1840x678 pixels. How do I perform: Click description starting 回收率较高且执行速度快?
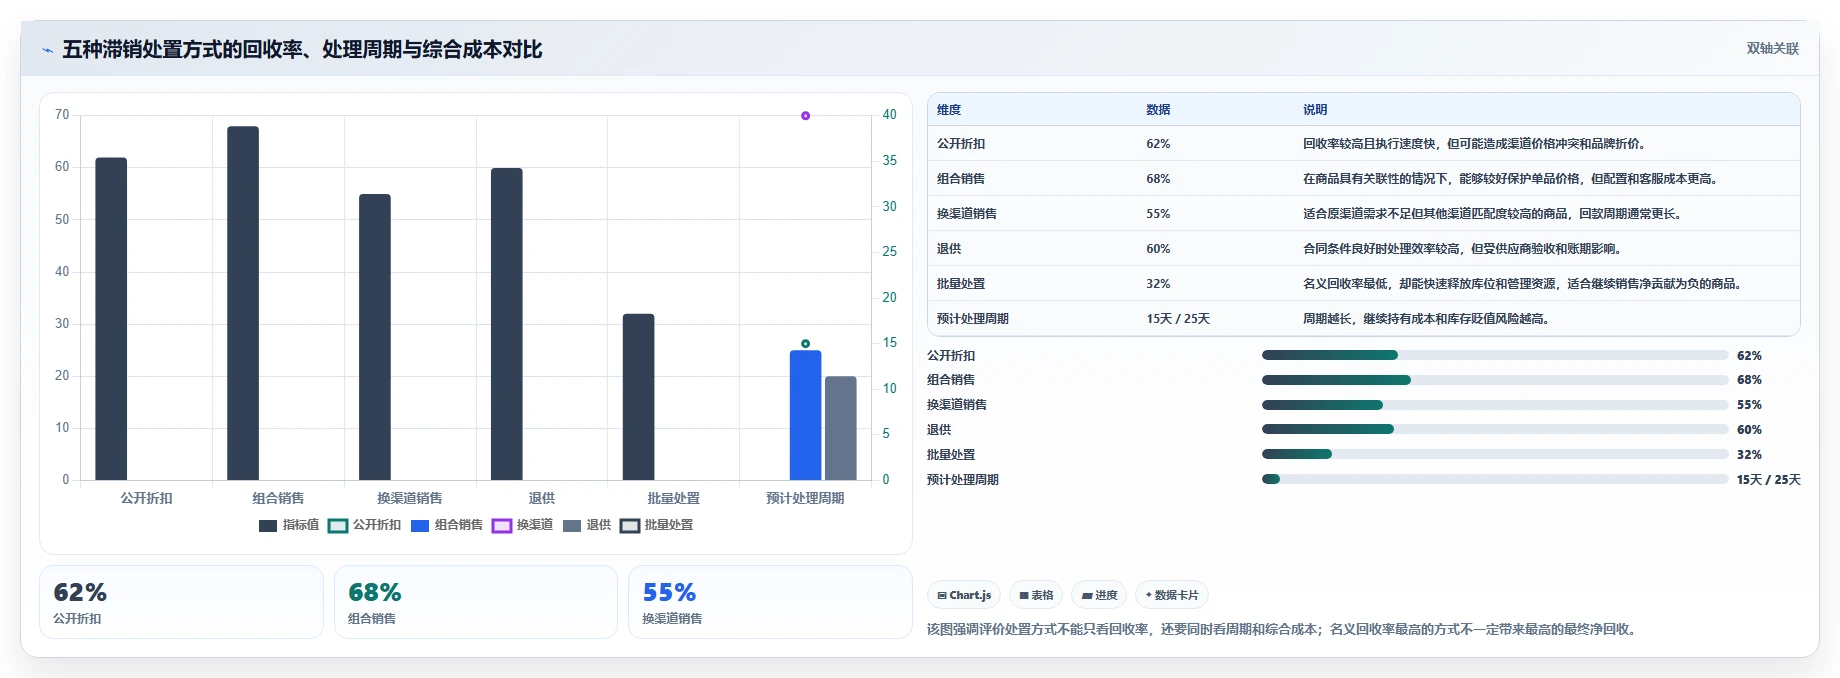click(1475, 144)
